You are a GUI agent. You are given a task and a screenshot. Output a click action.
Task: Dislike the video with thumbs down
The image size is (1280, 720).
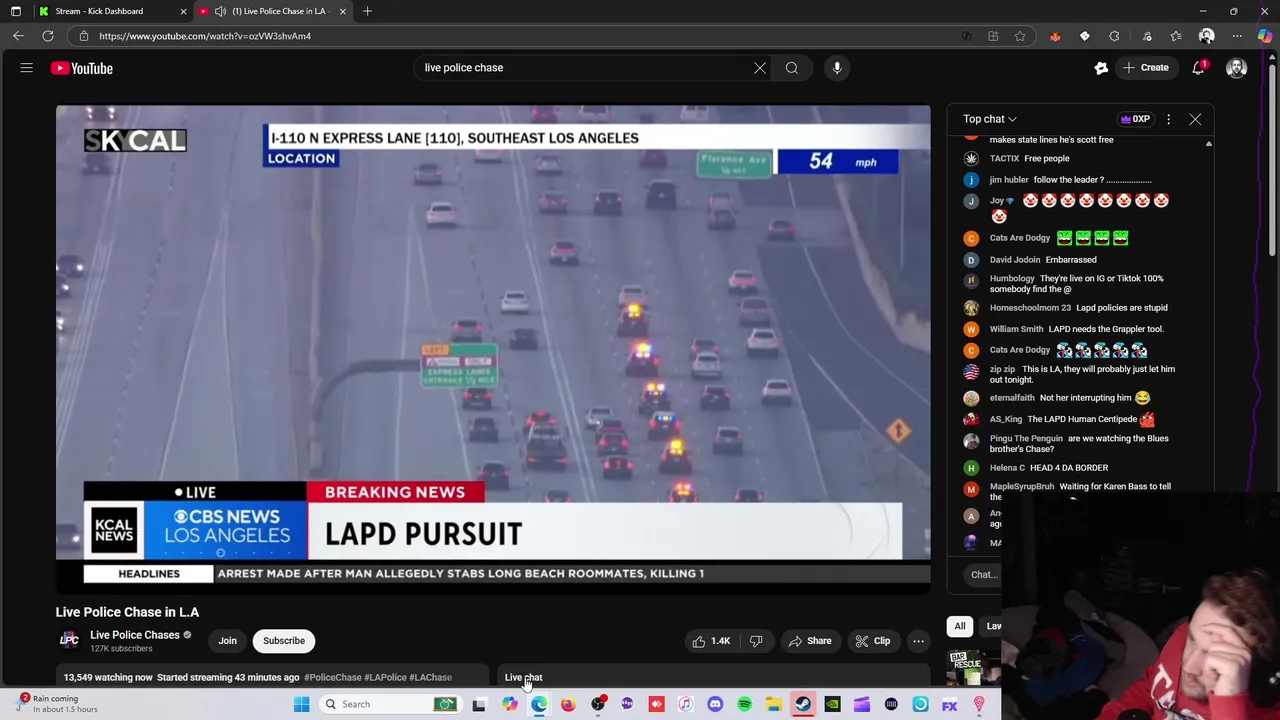click(x=756, y=641)
